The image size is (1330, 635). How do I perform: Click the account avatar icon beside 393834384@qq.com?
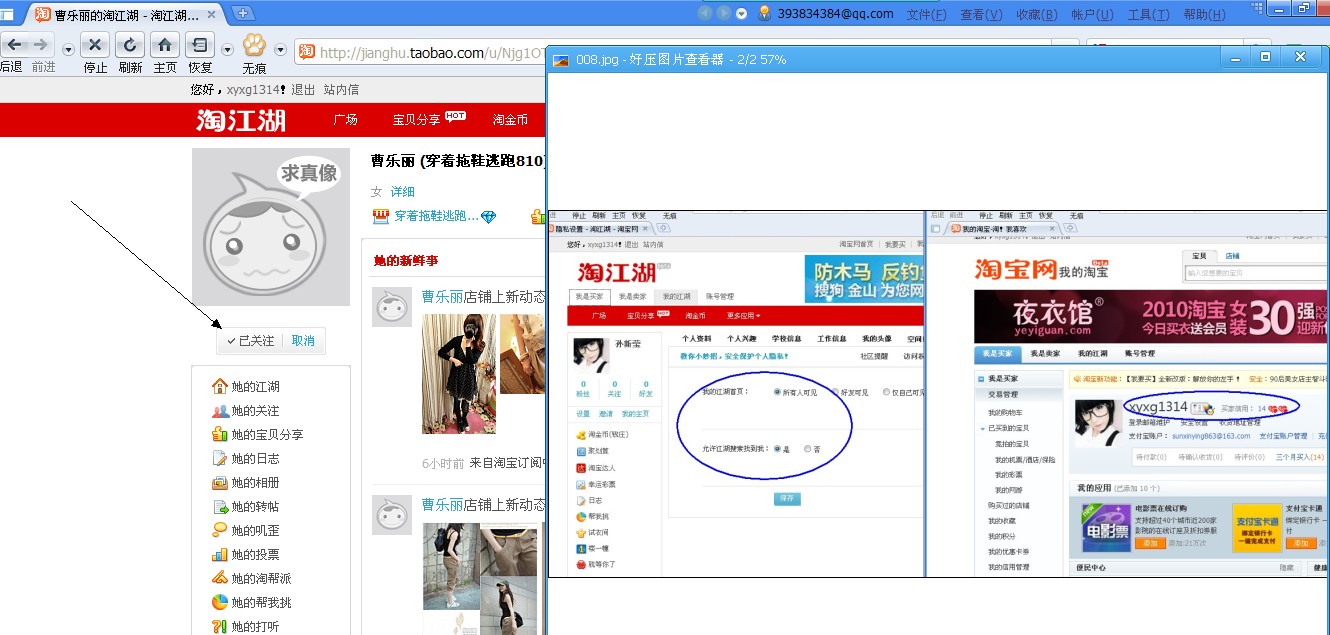pyautogui.click(x=765, y=13)
